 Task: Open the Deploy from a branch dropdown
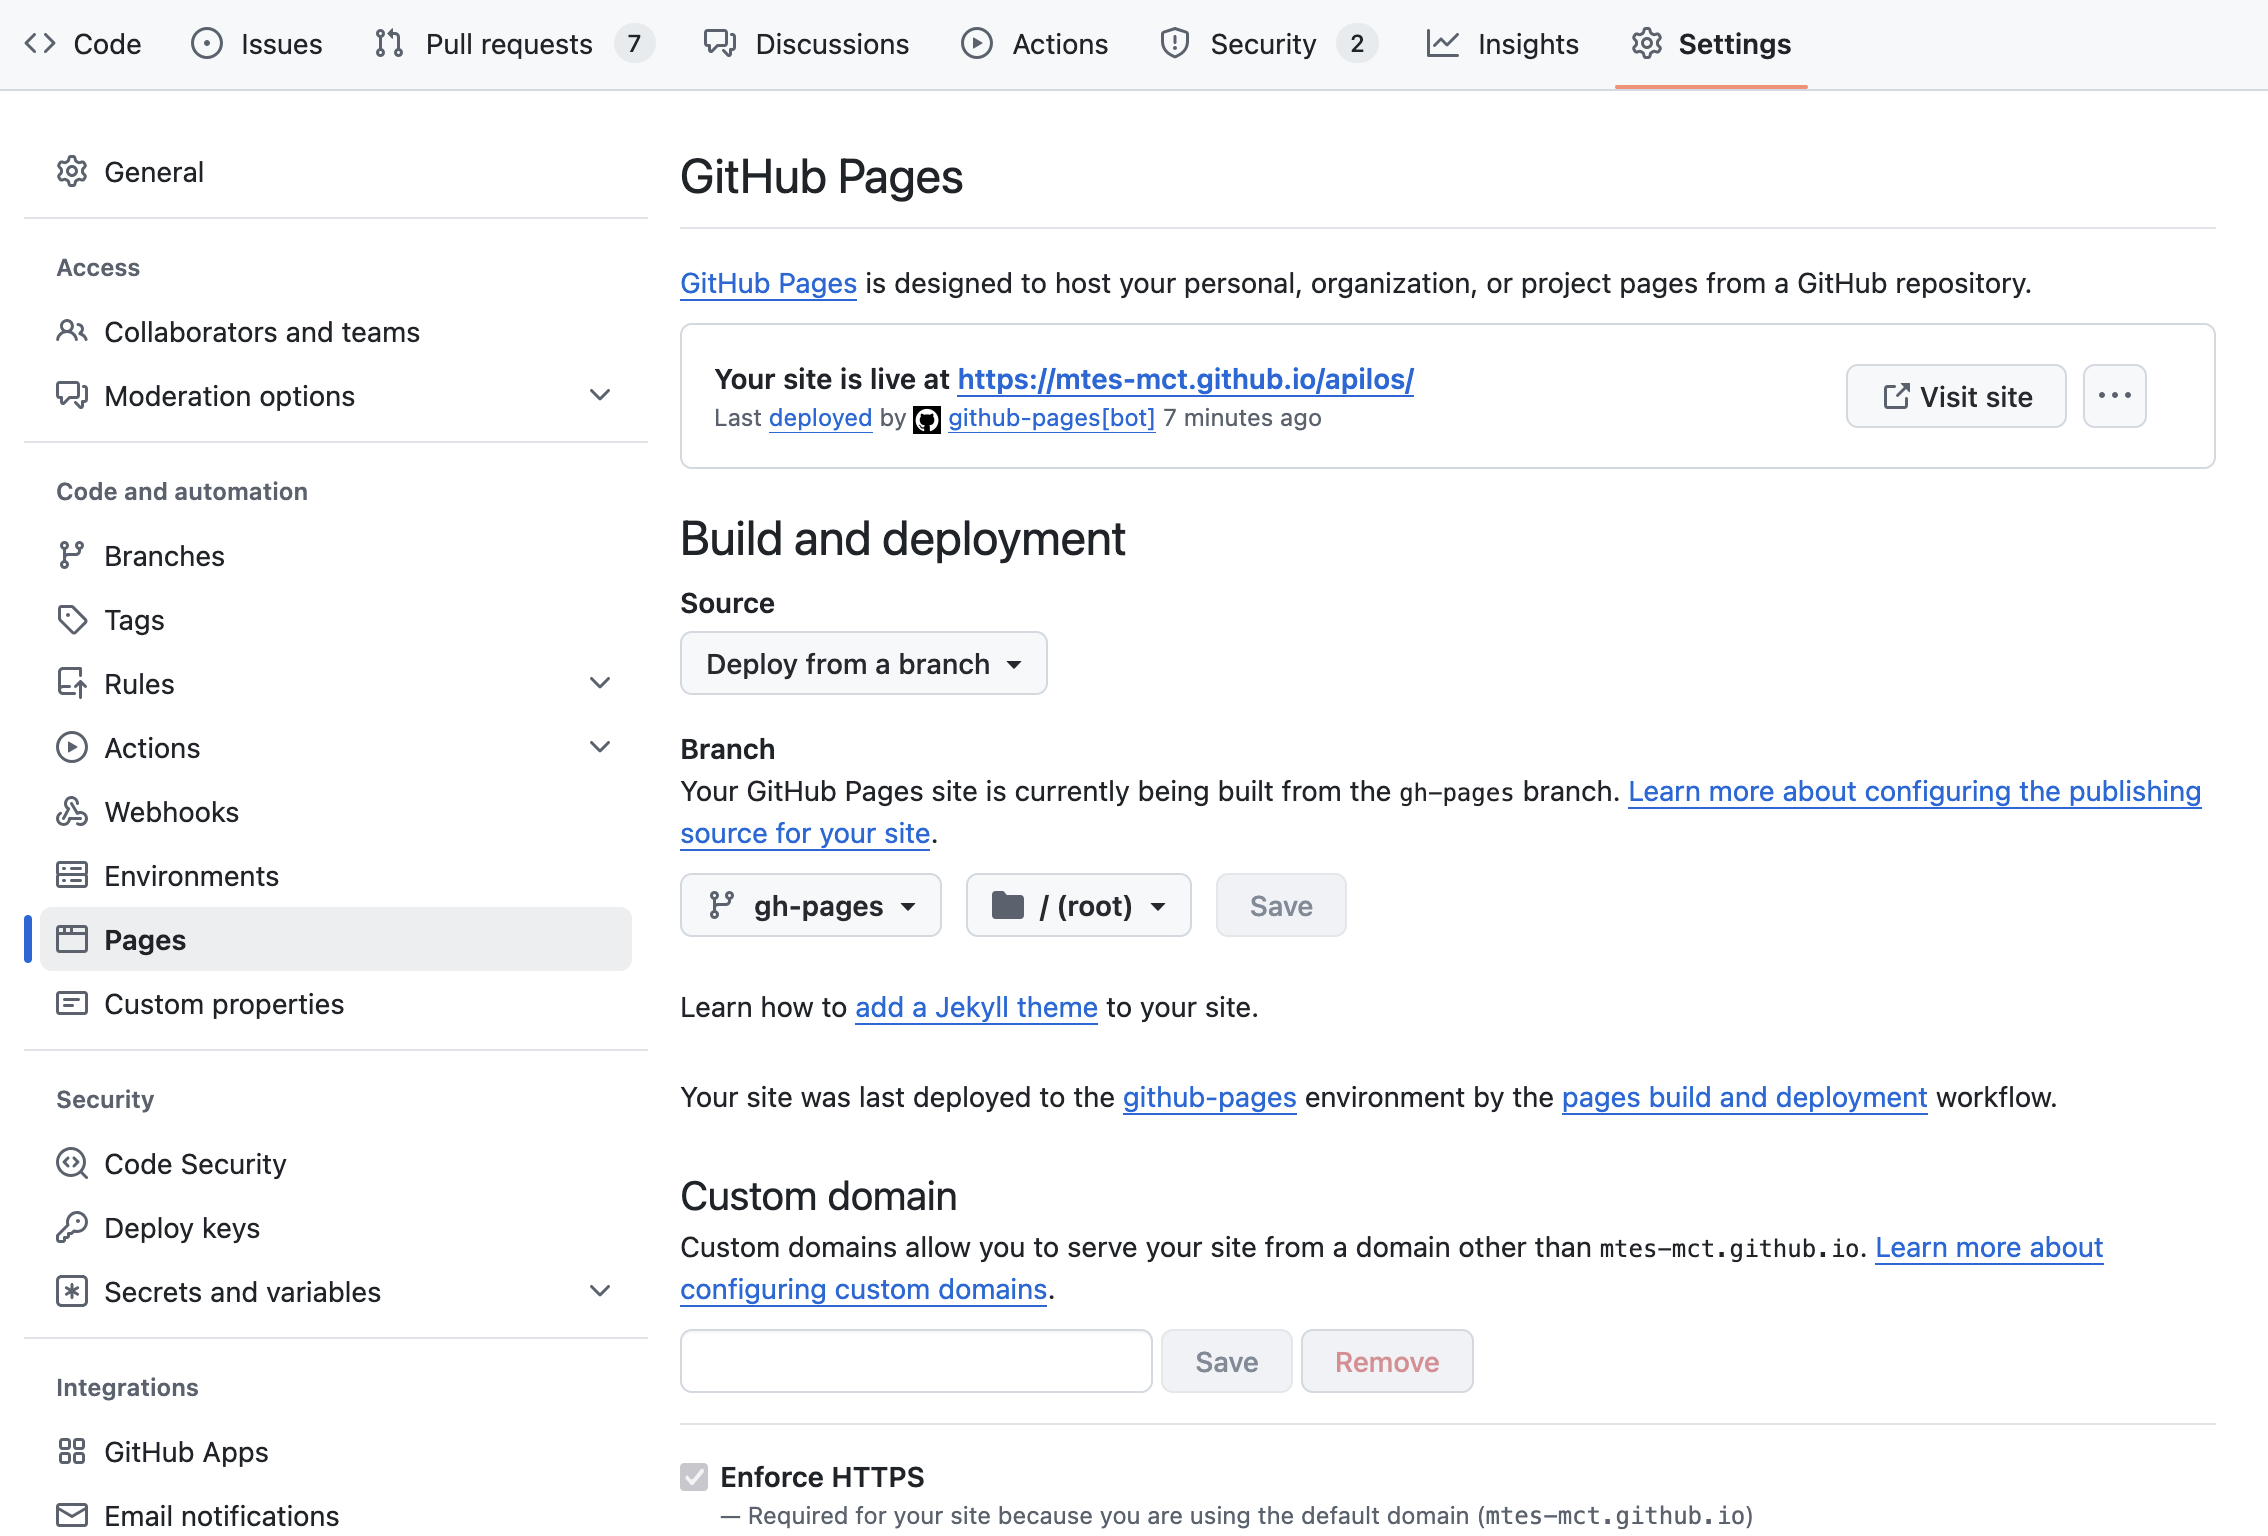click(864, 664)
